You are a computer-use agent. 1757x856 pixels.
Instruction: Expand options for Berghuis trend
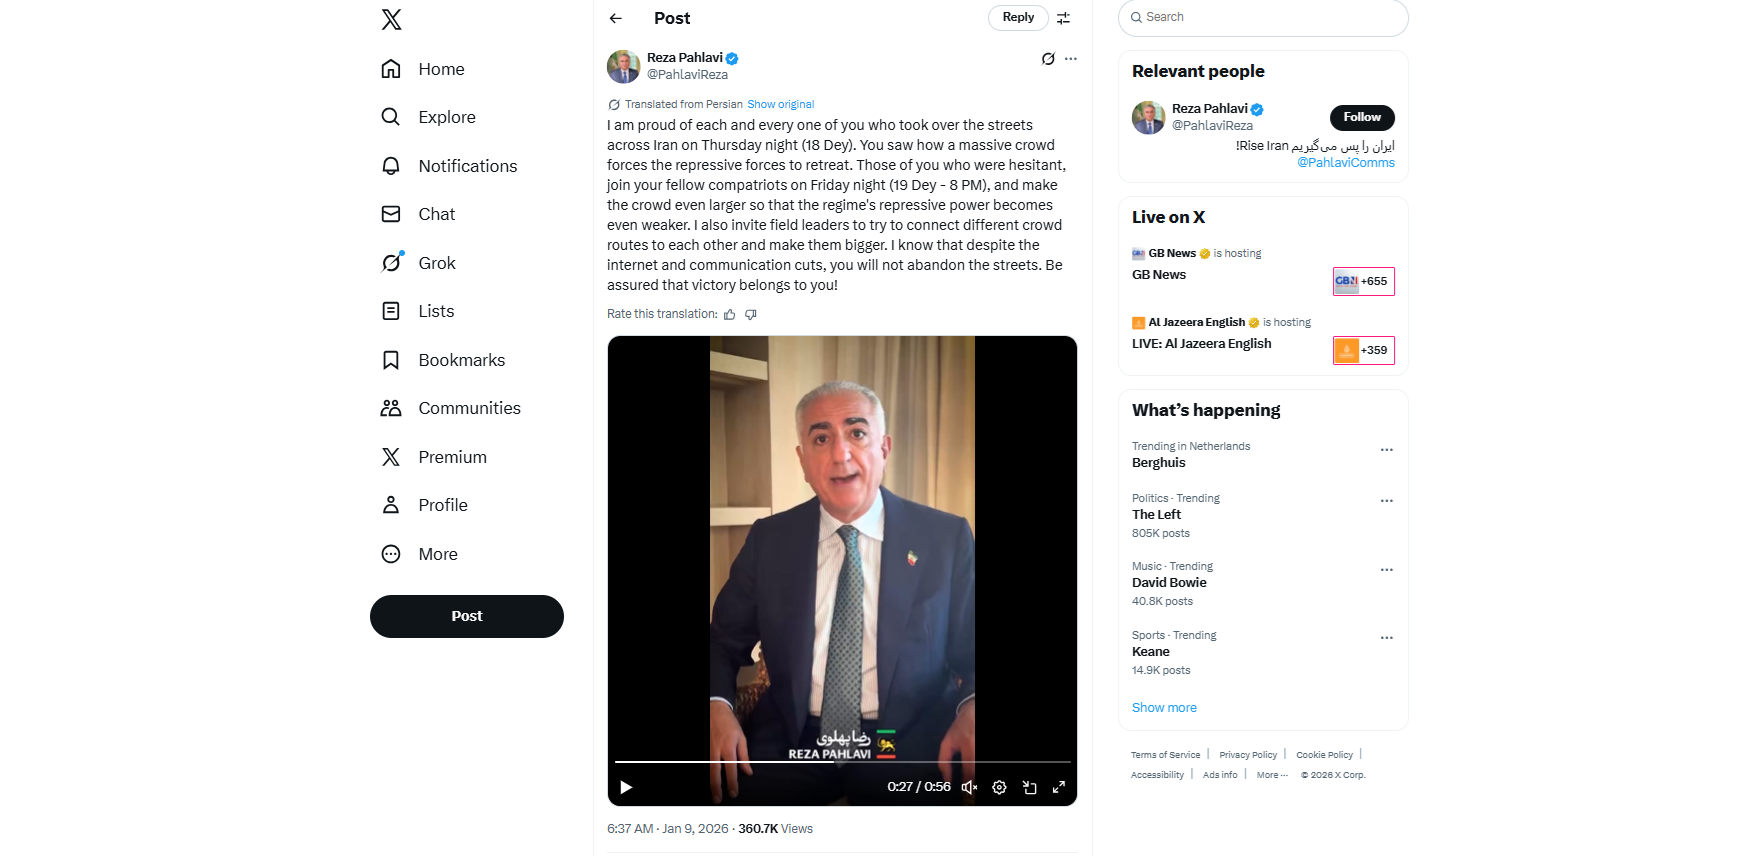click(1386, 450)
